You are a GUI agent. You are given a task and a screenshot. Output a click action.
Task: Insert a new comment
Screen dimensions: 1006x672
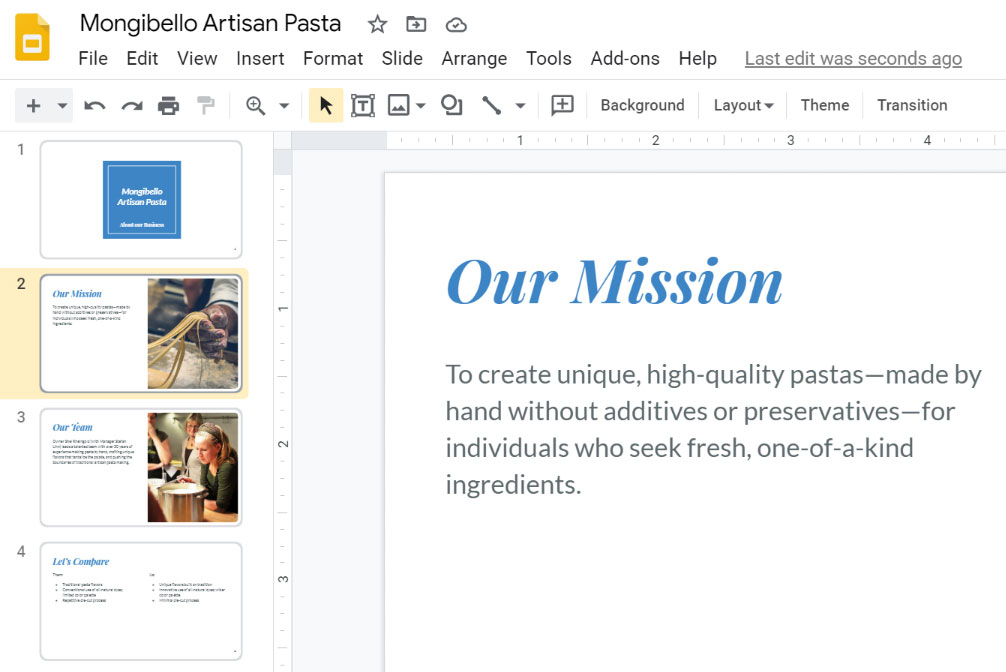561,104
